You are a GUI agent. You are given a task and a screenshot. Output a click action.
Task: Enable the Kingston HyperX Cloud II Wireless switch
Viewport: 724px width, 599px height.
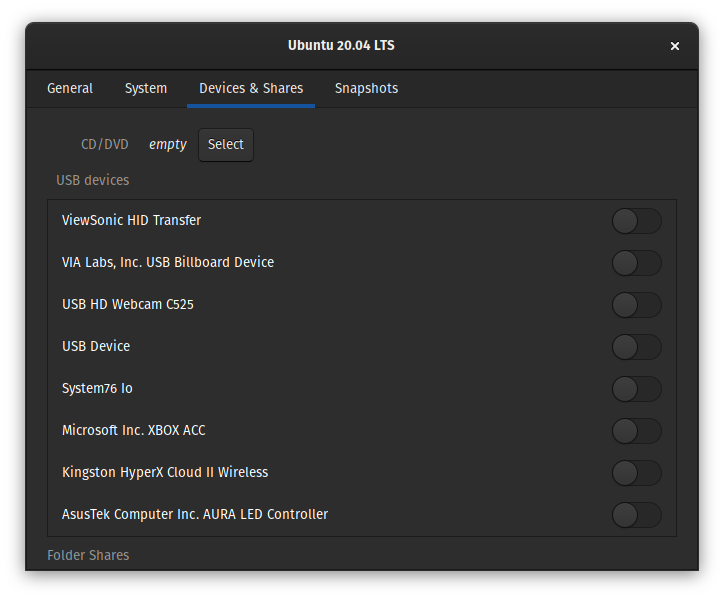coord(636,473)
